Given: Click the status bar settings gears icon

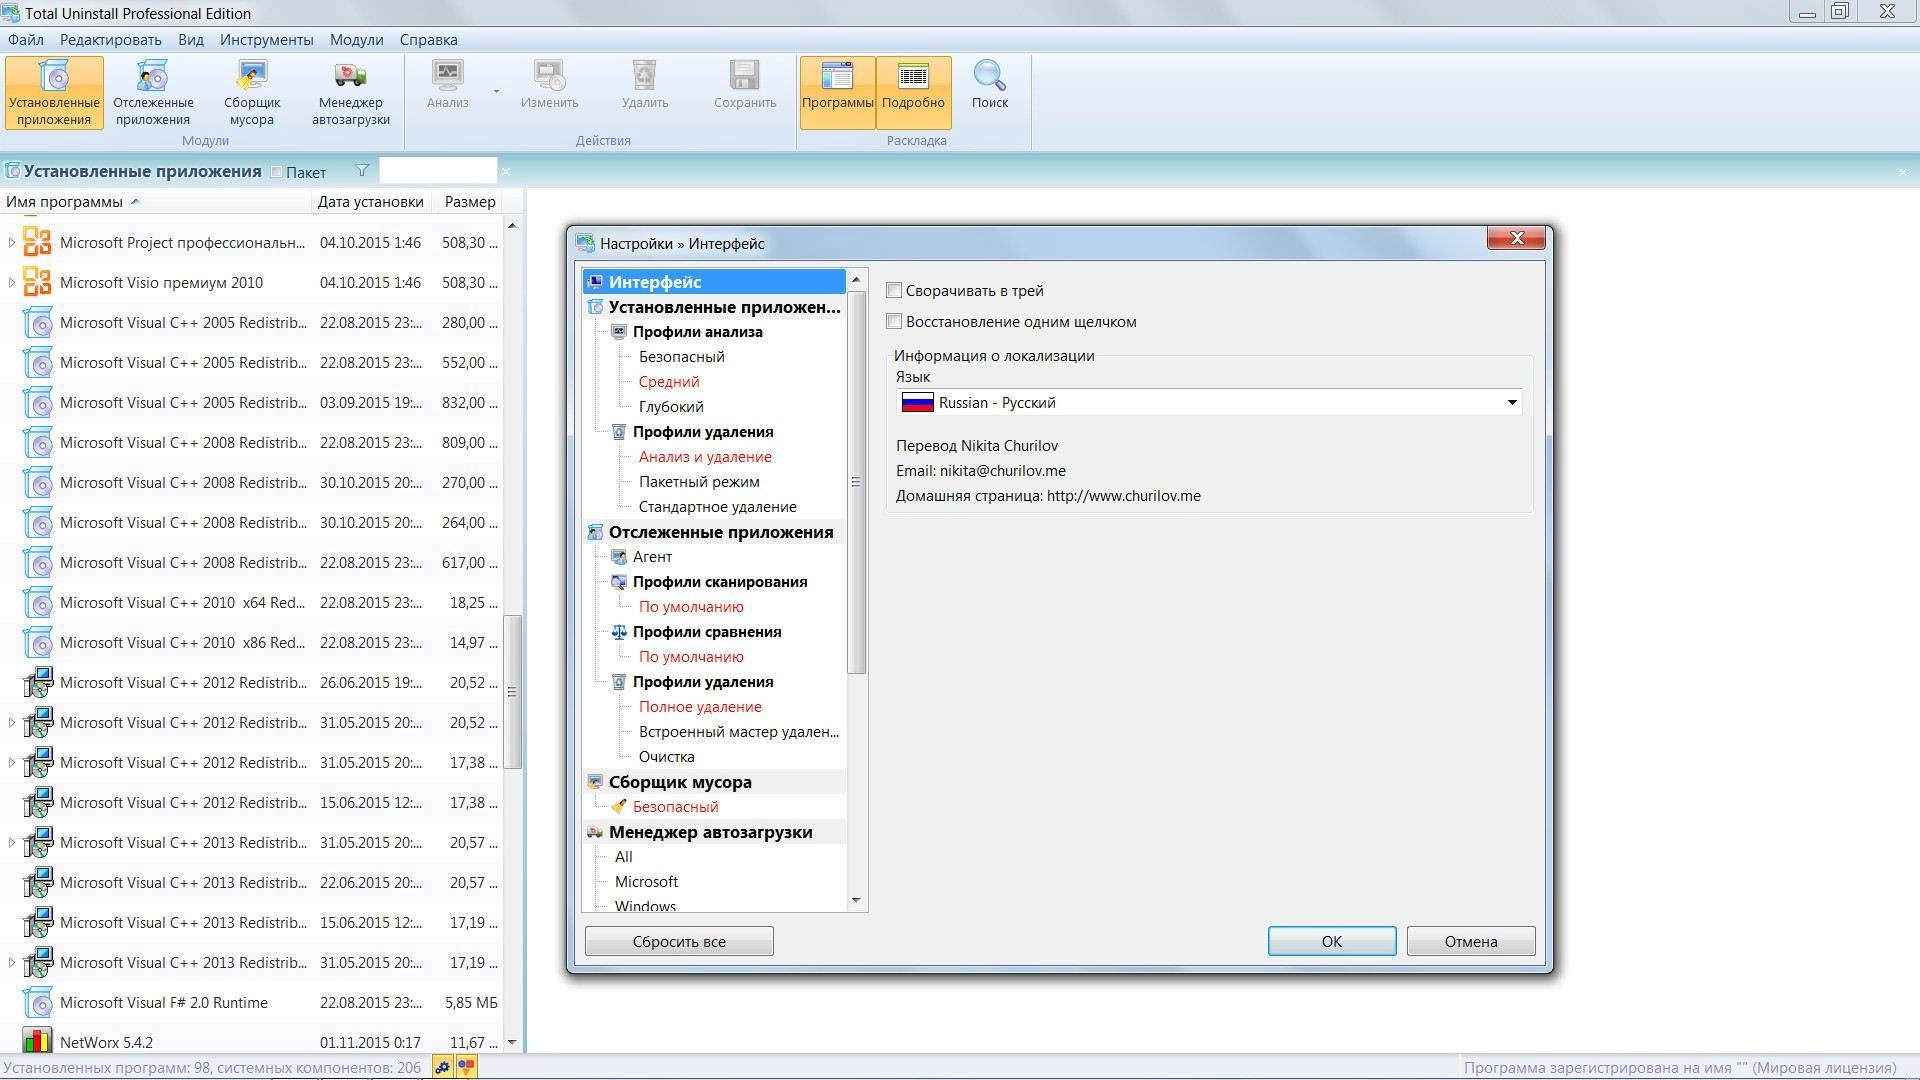Looking at the screenshot, I should click(x=442, y=1067).
